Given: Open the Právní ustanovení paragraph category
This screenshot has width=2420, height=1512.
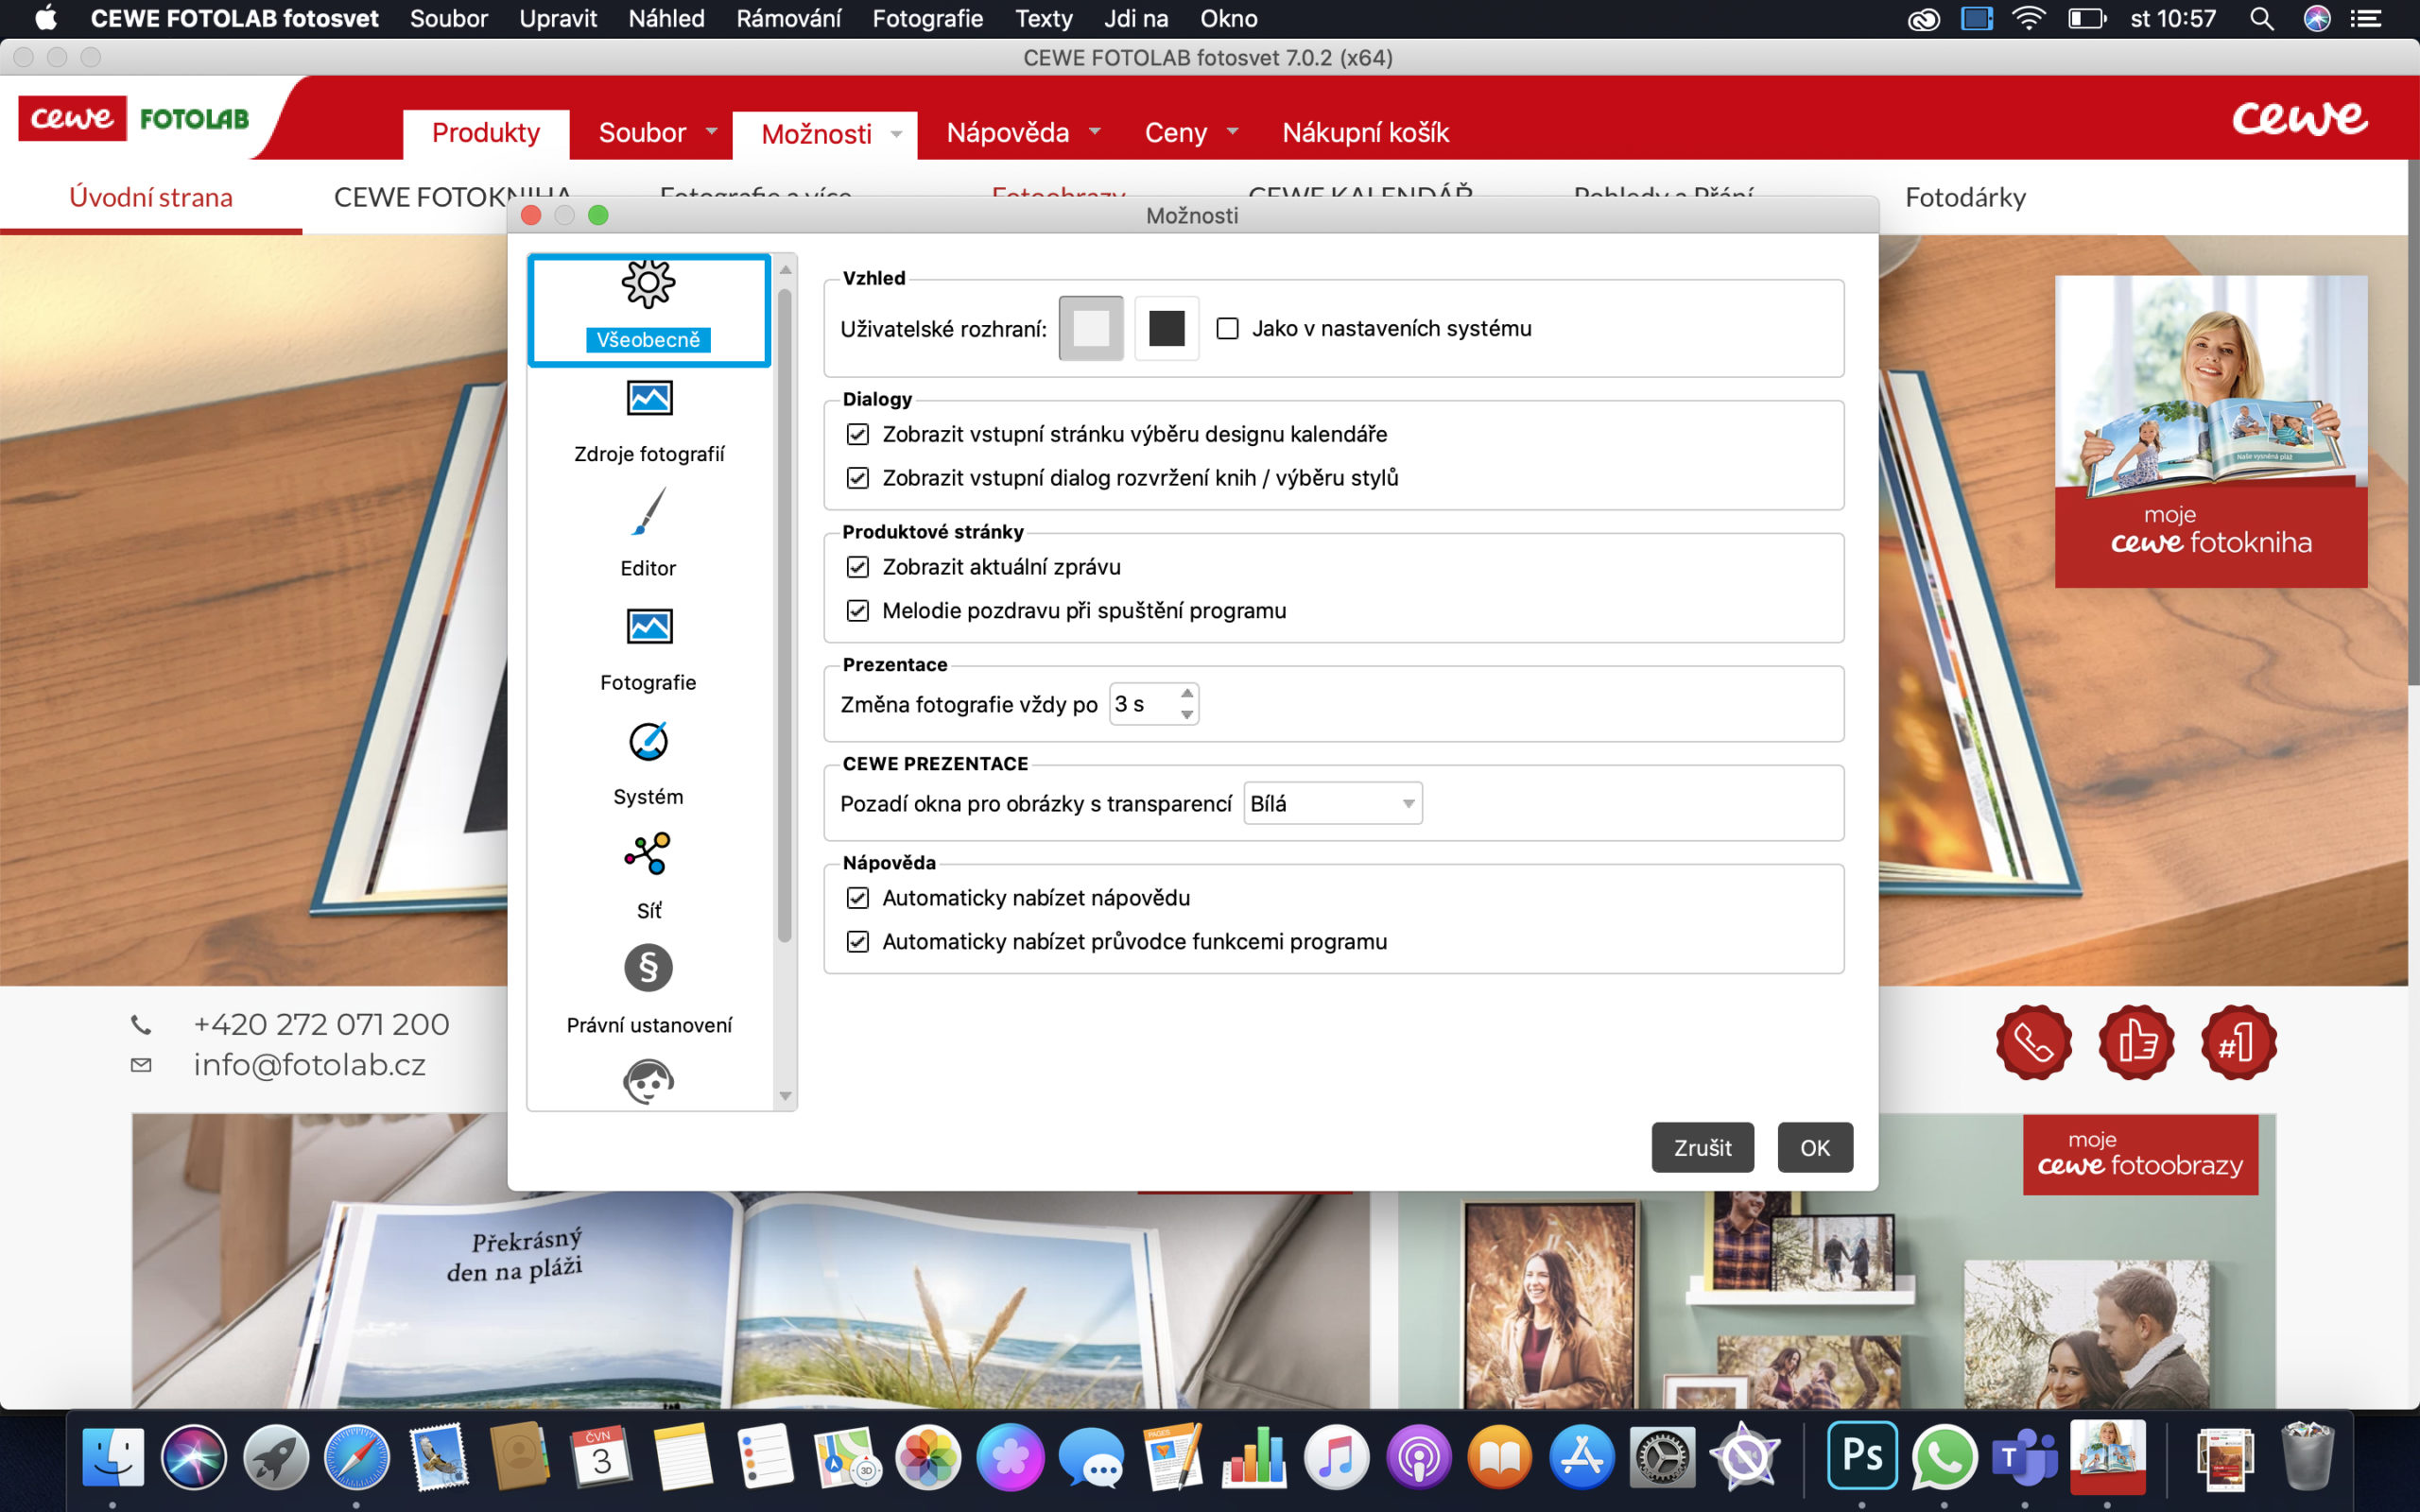Looking at the screenshot, I should (649, 990).
